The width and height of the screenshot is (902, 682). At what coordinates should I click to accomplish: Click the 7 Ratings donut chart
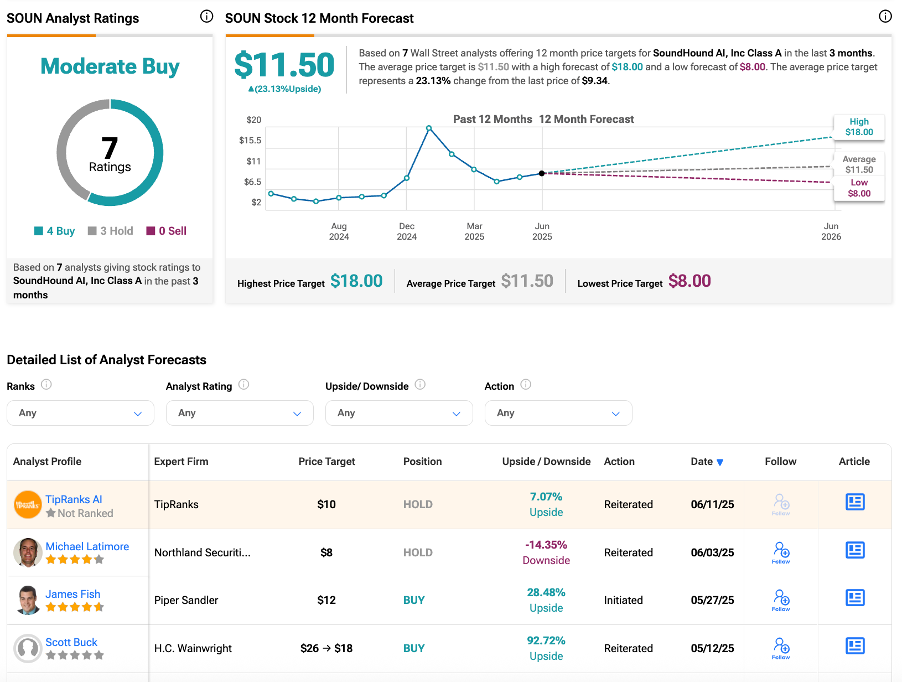[110, 152]
